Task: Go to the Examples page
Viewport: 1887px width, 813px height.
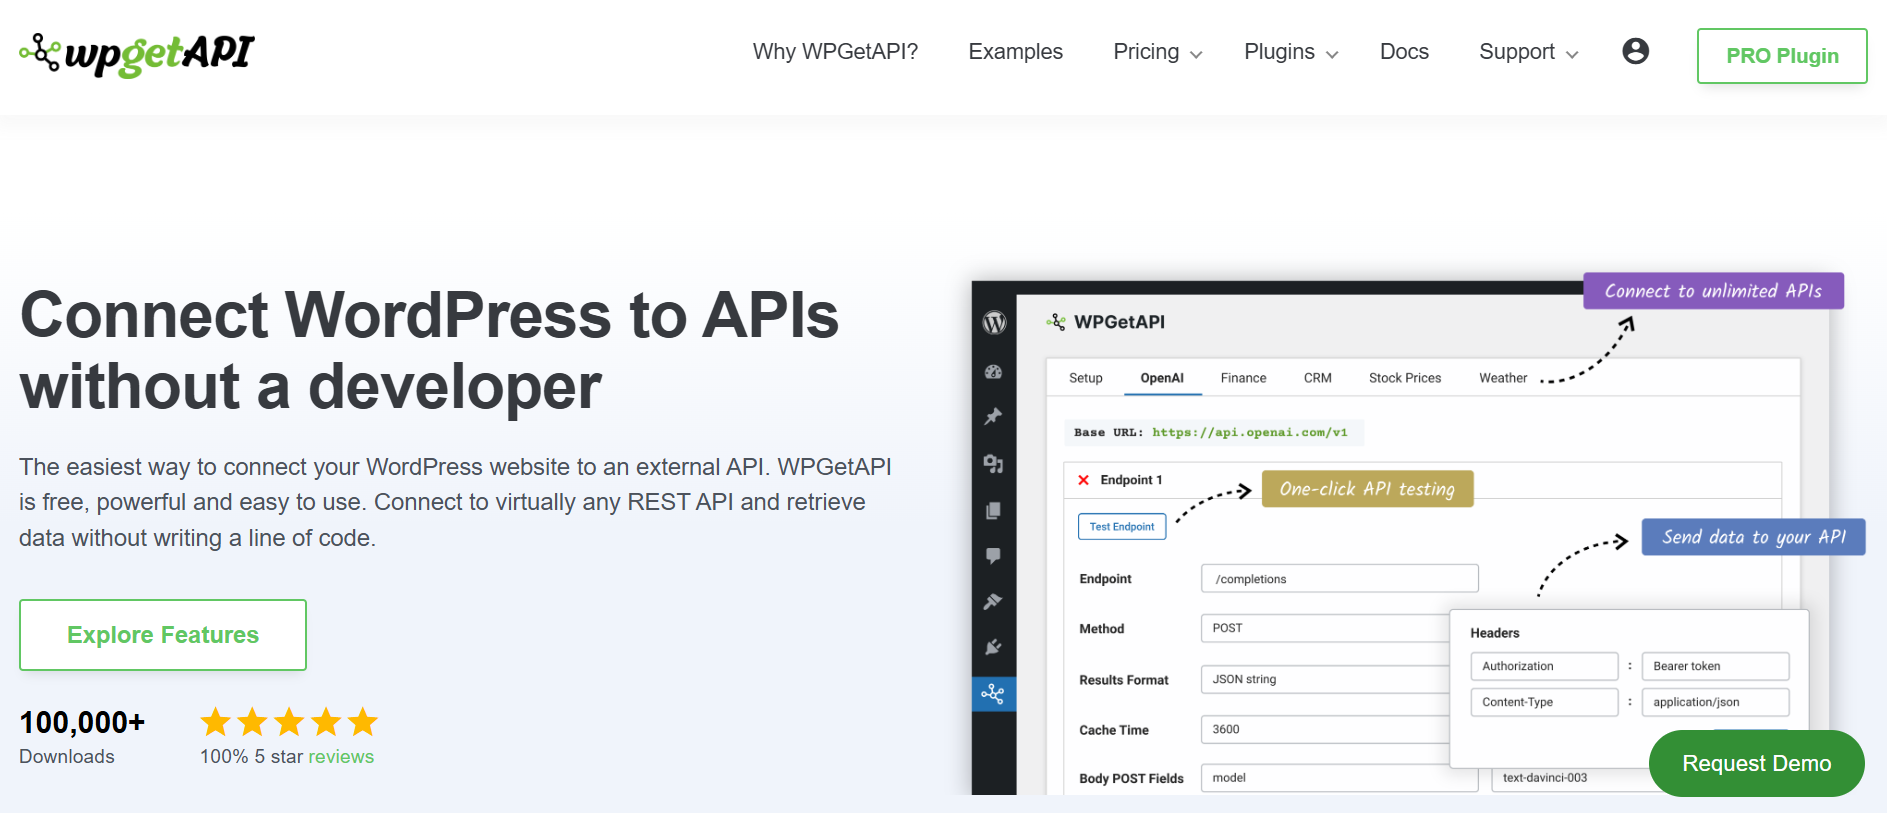Action: point(1015,52)
